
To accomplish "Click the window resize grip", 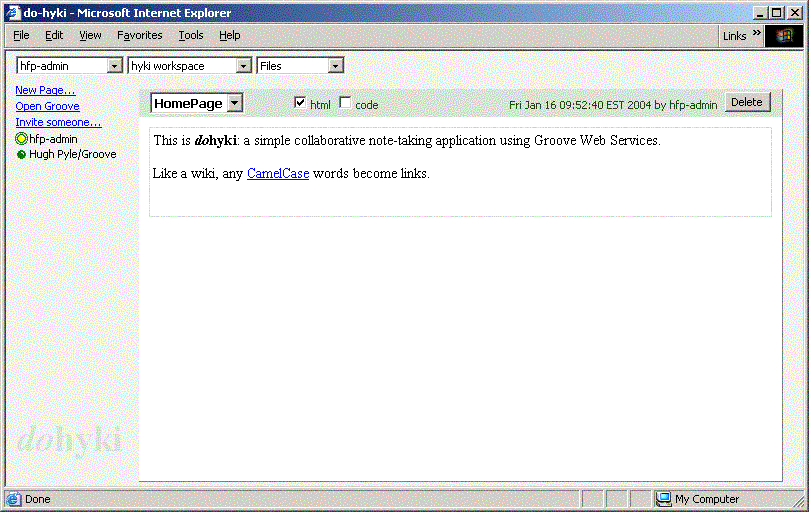I will (799, 501).
